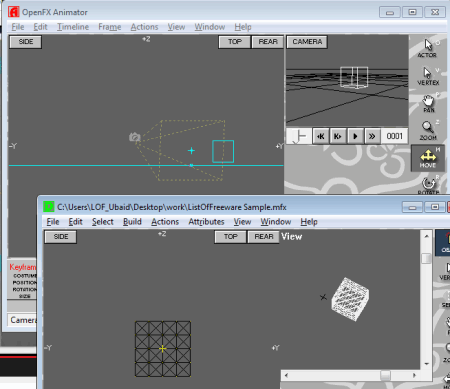The height and width of the screenshot is (389, 450).
Task: Open the Attributes menu in Designer
Action: pos(206,222)
